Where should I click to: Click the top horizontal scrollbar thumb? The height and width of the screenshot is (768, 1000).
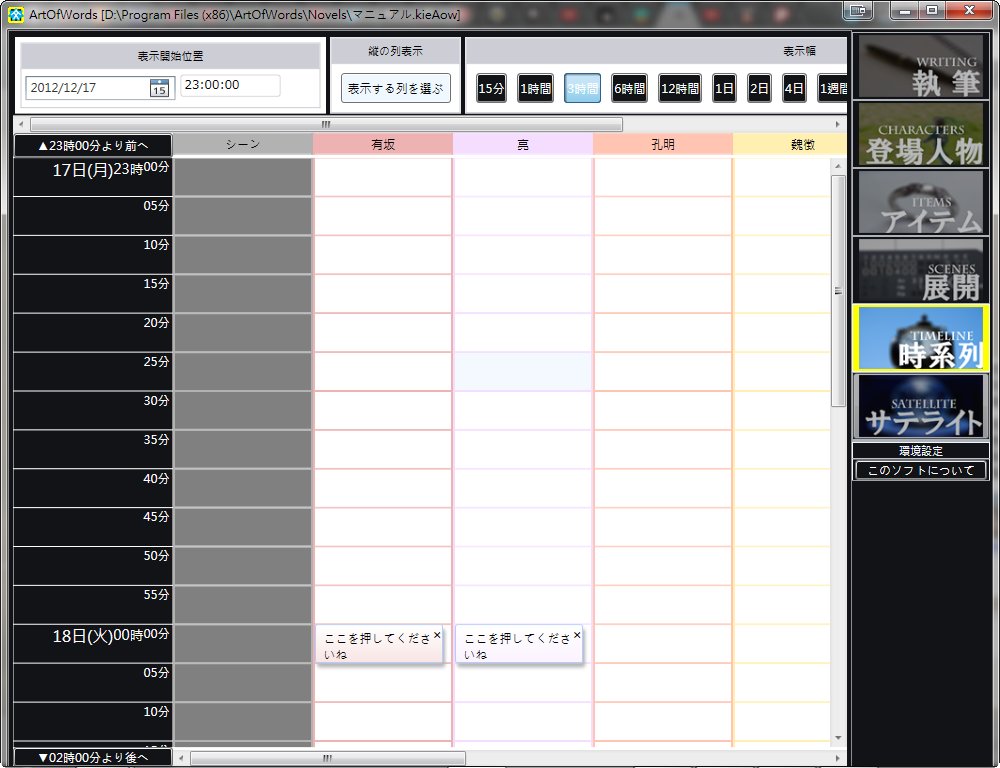(327, 124)
